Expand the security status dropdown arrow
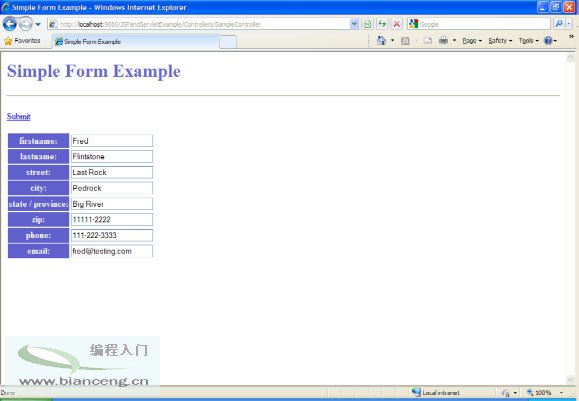Screen dimensions: 579x401 [515, 393]
